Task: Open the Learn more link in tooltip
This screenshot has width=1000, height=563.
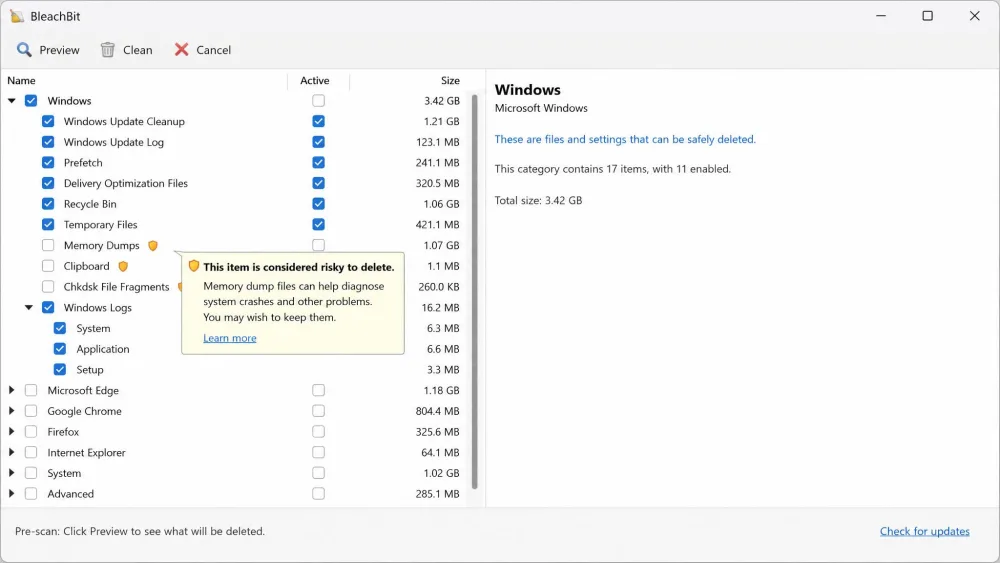Action: 230,338
